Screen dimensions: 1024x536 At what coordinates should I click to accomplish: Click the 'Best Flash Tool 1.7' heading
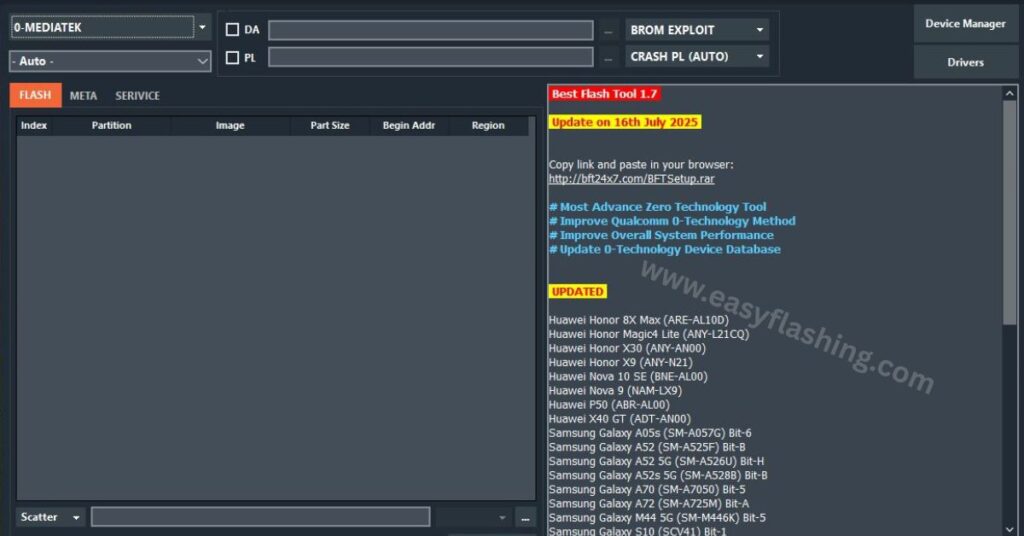tap(604, 94)
